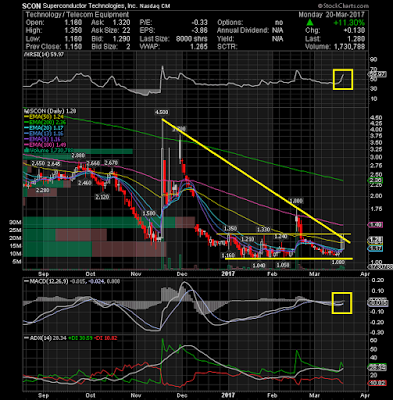The width and height of the screenshot is (393, 400).
Task: Click the green +DI value in ADX legend
Action: pos(80,338)
